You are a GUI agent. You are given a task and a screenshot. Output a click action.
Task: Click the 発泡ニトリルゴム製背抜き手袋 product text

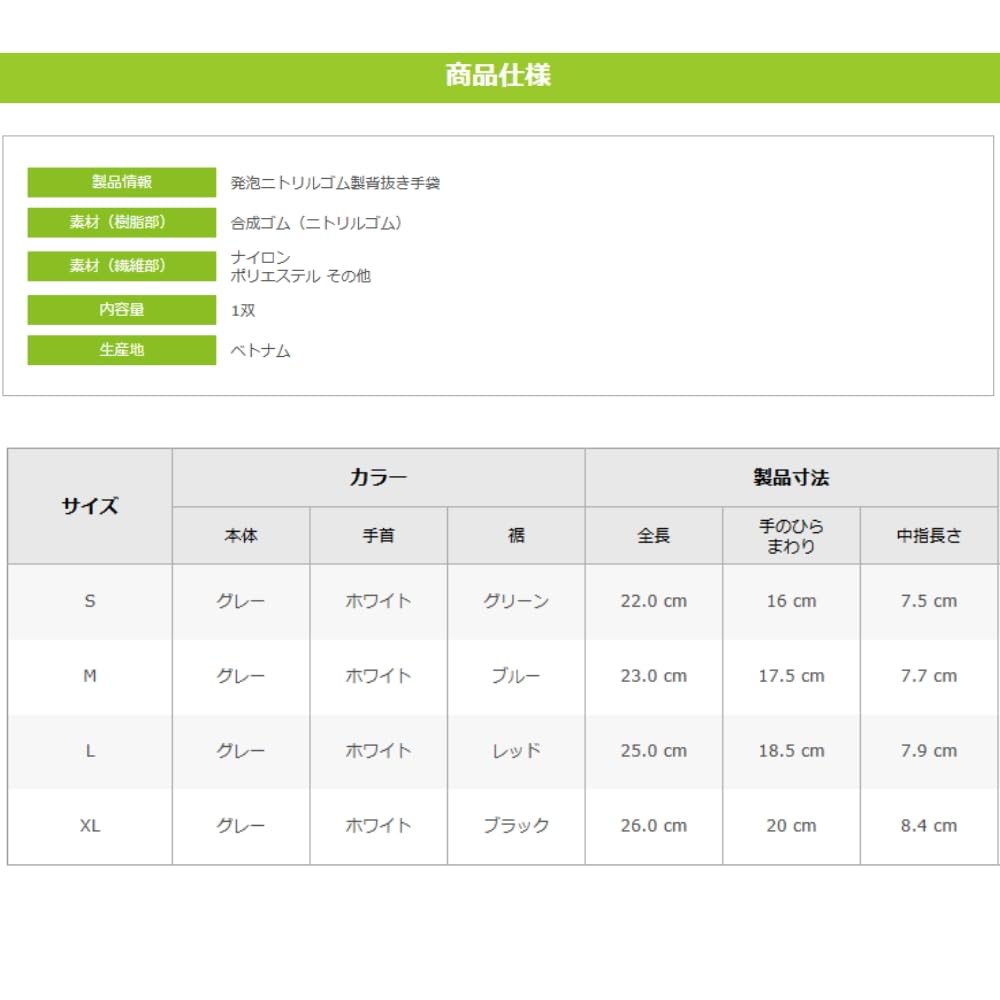pyautogui.click(x=335, y=183)
